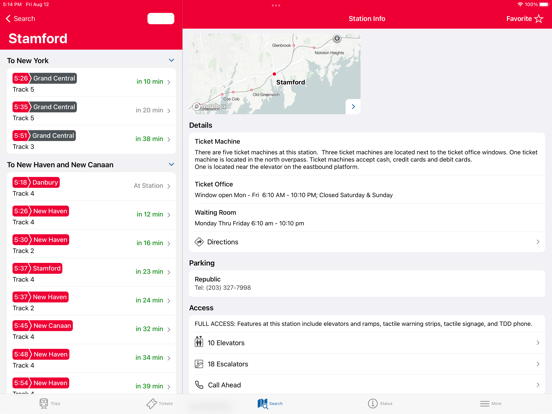Viewport: 552px width, 414px height.
Task: Click chevron on the in 39 min row
Action: tap(169, 387)
